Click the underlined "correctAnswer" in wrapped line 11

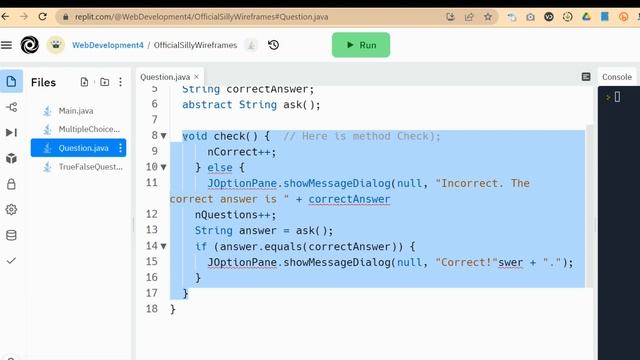(349, 199)
